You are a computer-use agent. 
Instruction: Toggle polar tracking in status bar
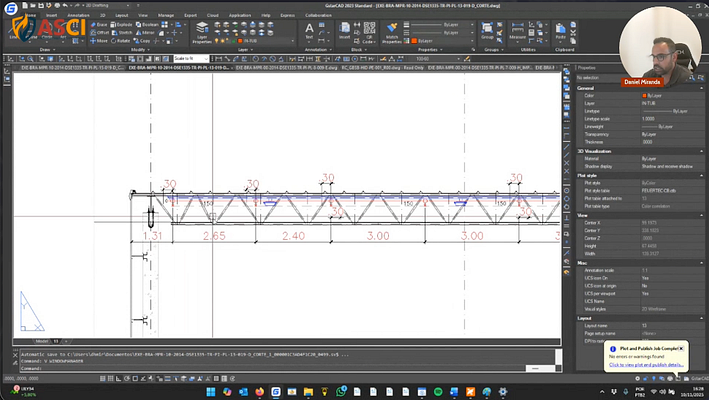click(127, 379)
